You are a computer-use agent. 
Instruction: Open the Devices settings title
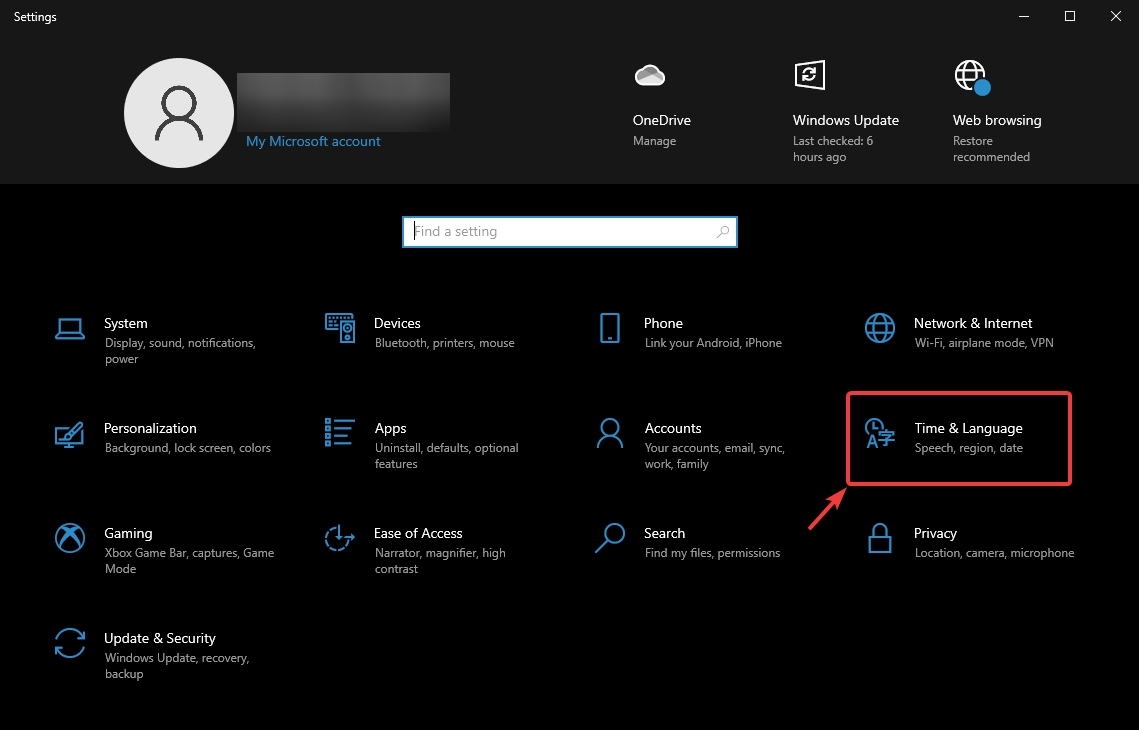(397, 323)
